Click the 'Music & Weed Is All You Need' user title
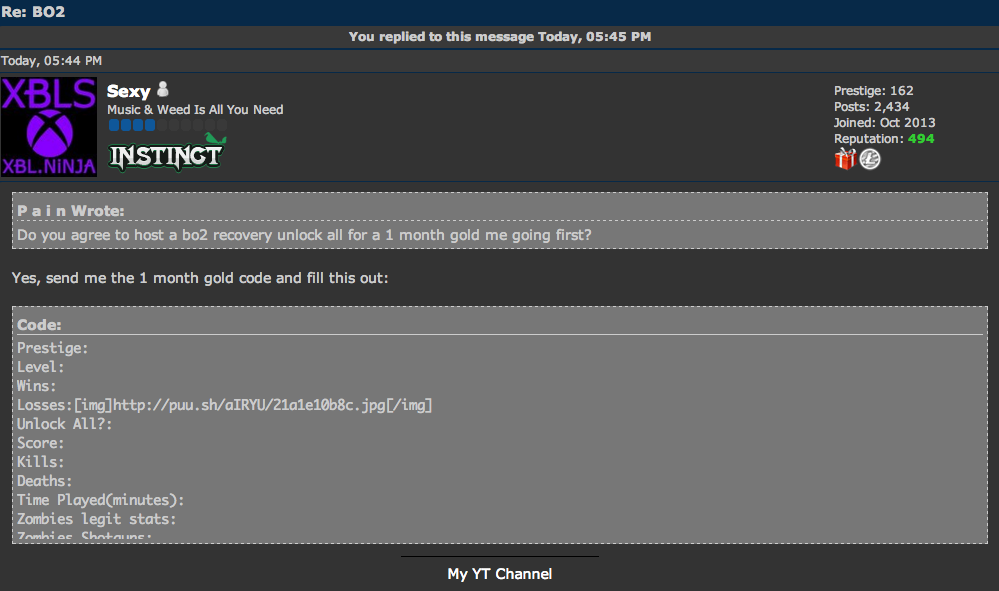This screenshot has height=591, width=999. (195, 109)
